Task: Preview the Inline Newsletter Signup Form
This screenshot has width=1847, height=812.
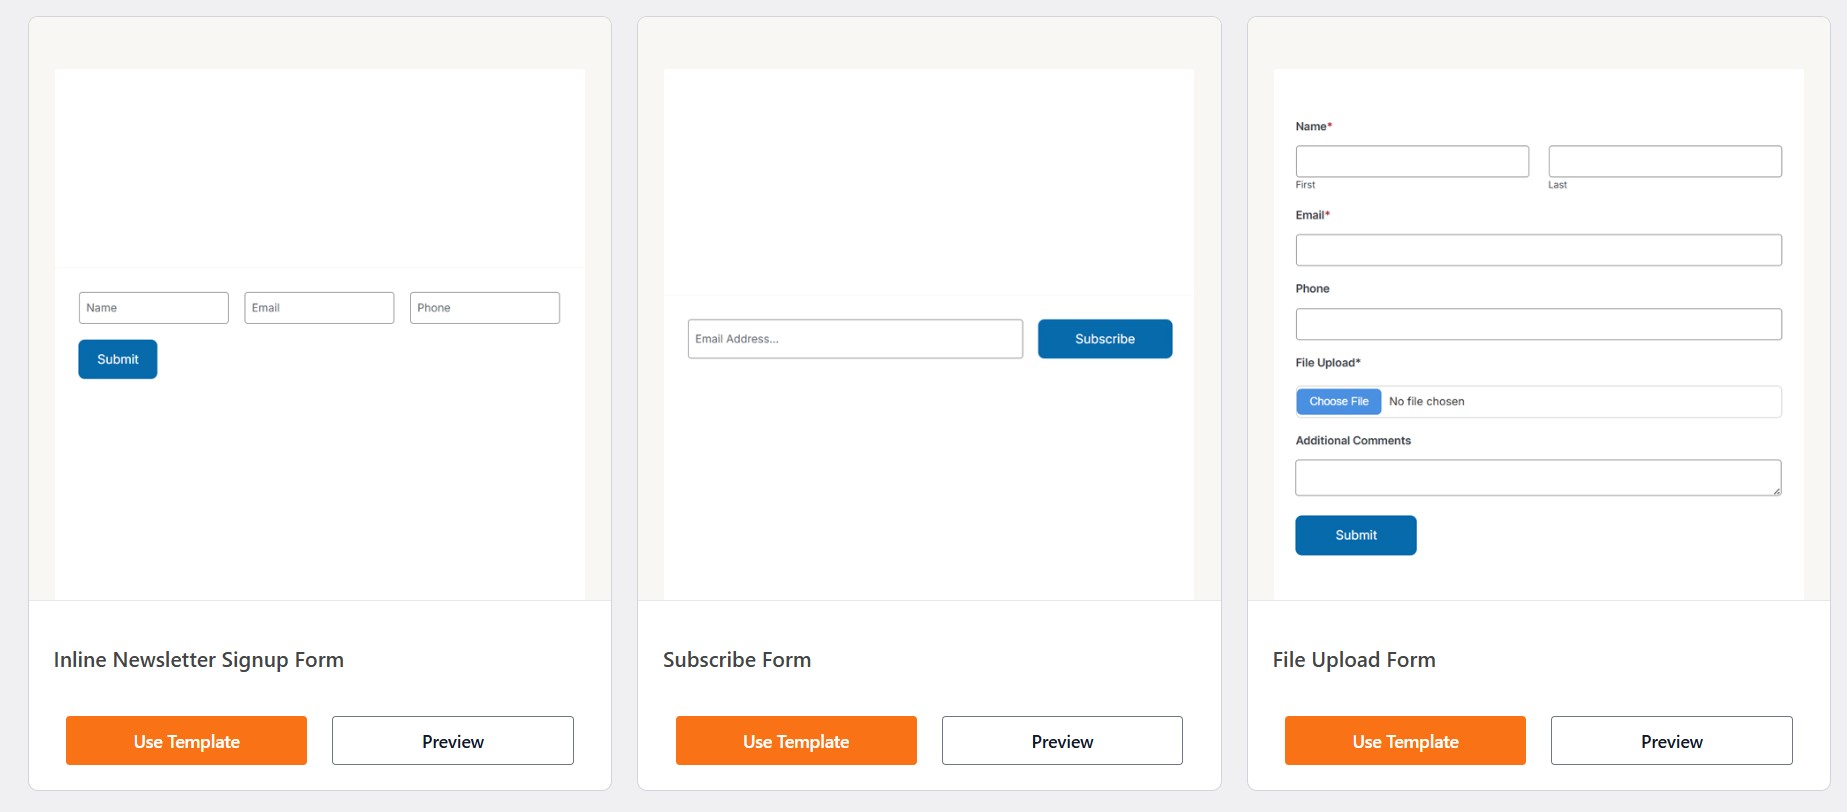Action: point(452,741)
